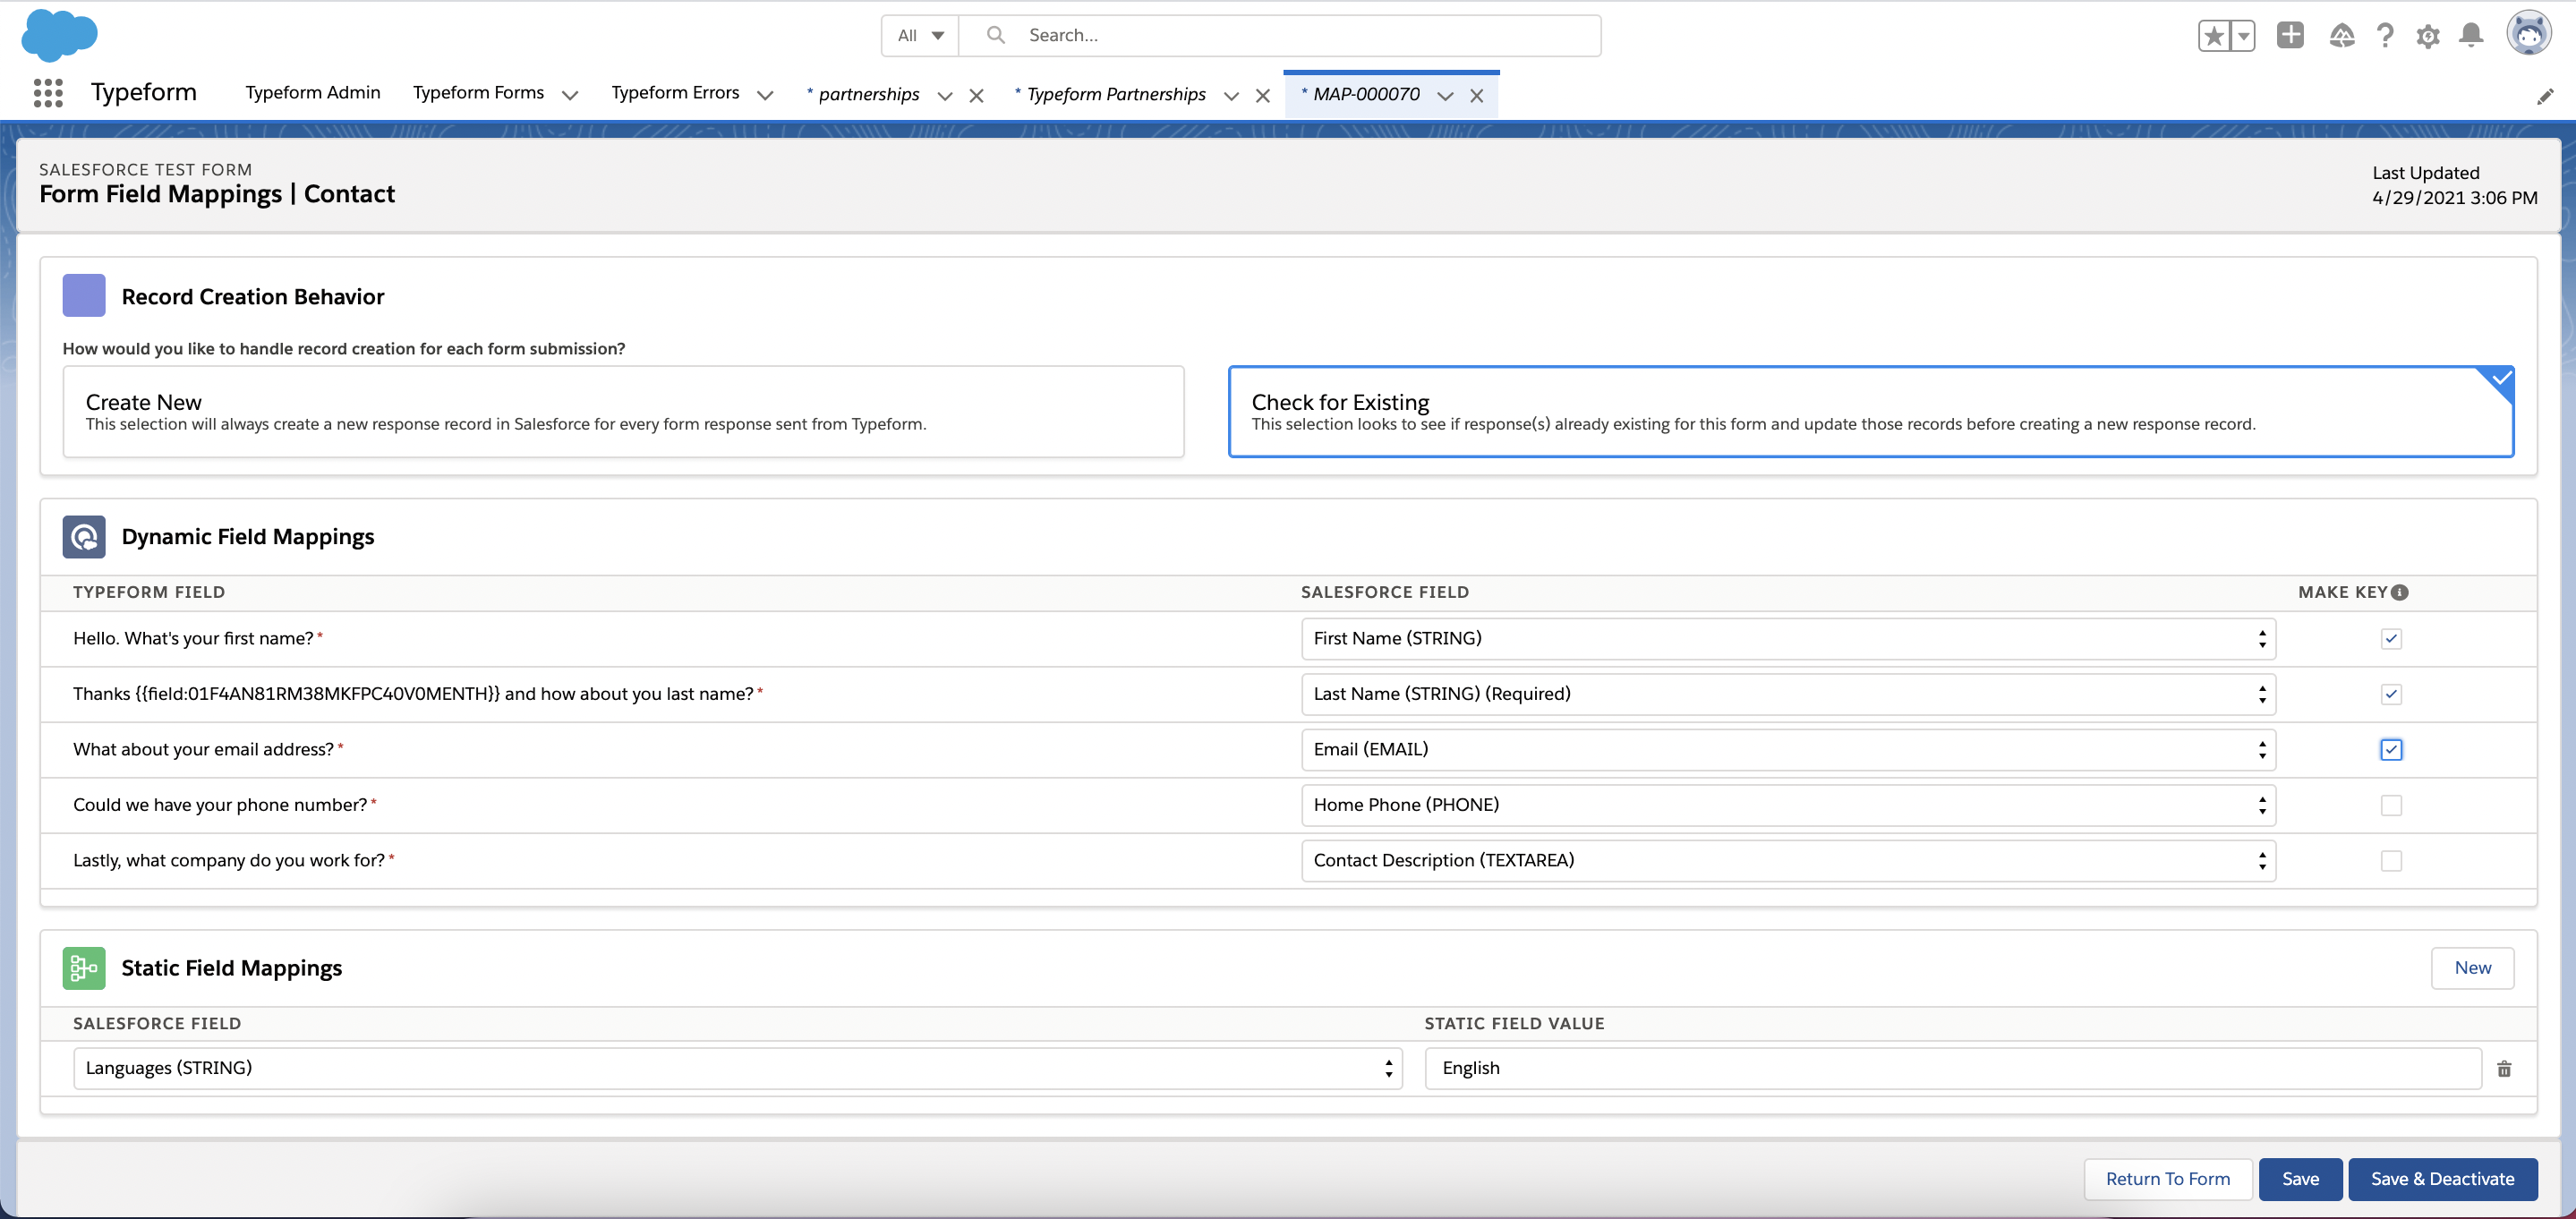2576x1219 pixels.
Task: Toggle Make Key for First Name row
Action: [2391, 639]
